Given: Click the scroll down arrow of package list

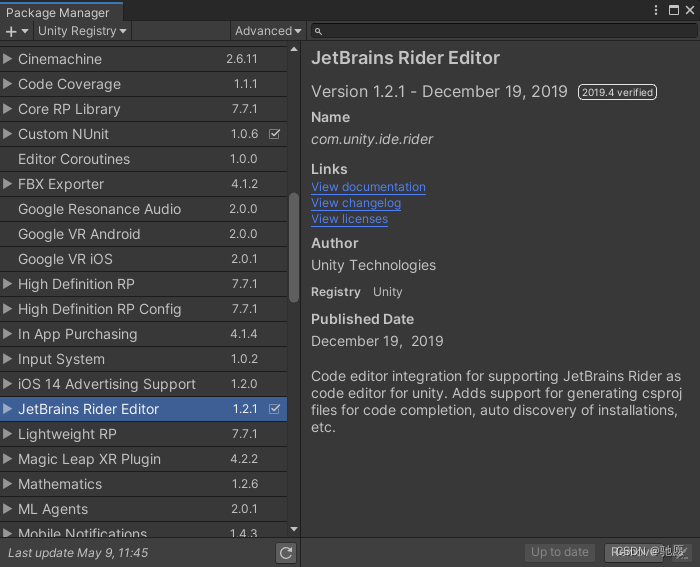Looking at the screenshot, I should (x=294, y=529).
